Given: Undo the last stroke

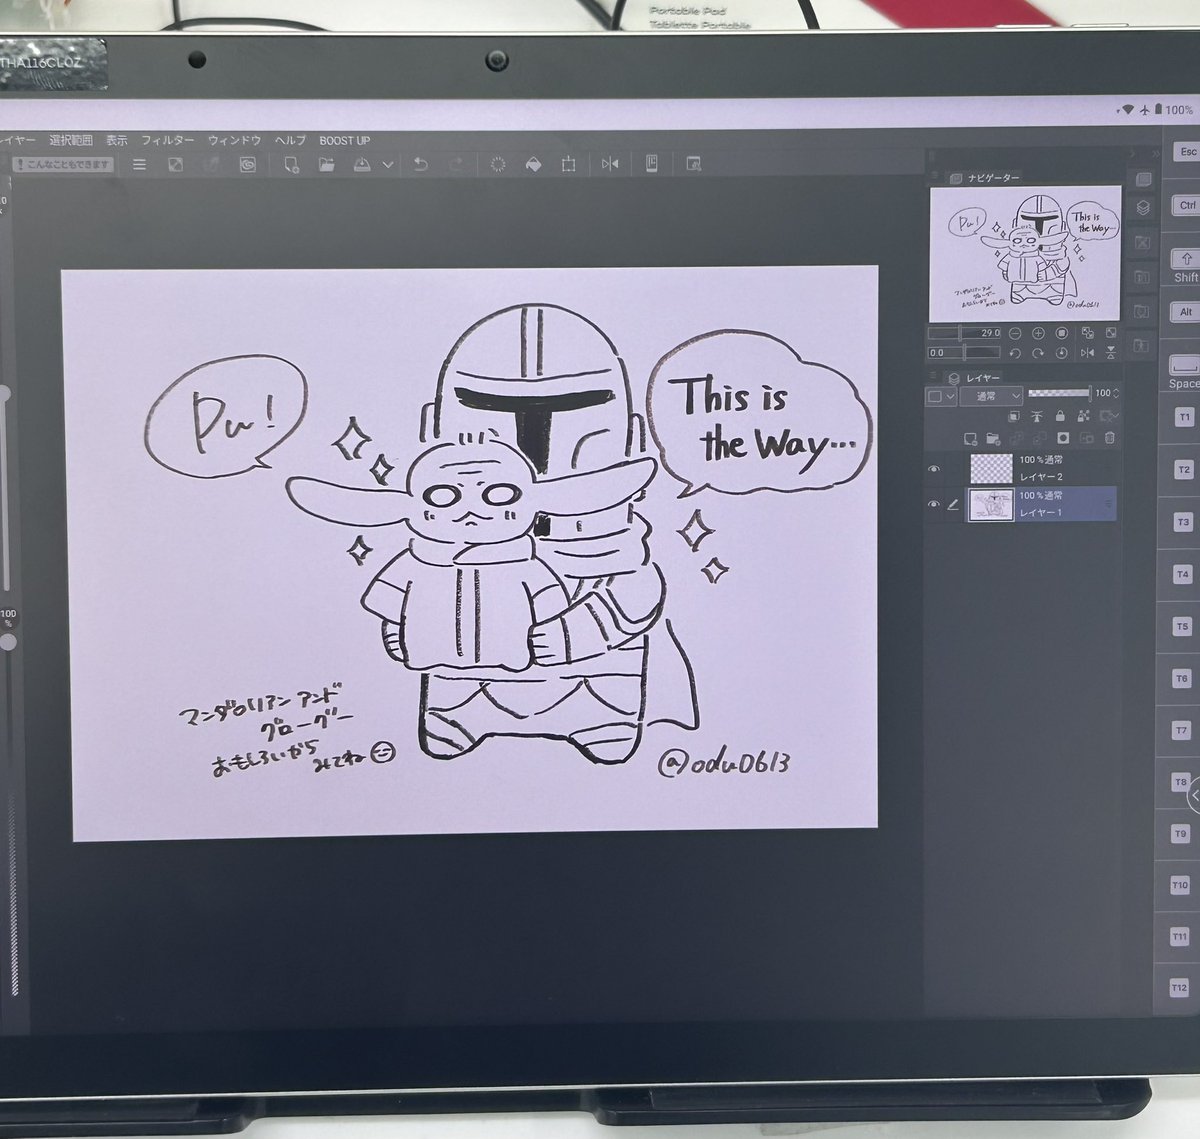Looking at the screenshot, I should 422,165.
